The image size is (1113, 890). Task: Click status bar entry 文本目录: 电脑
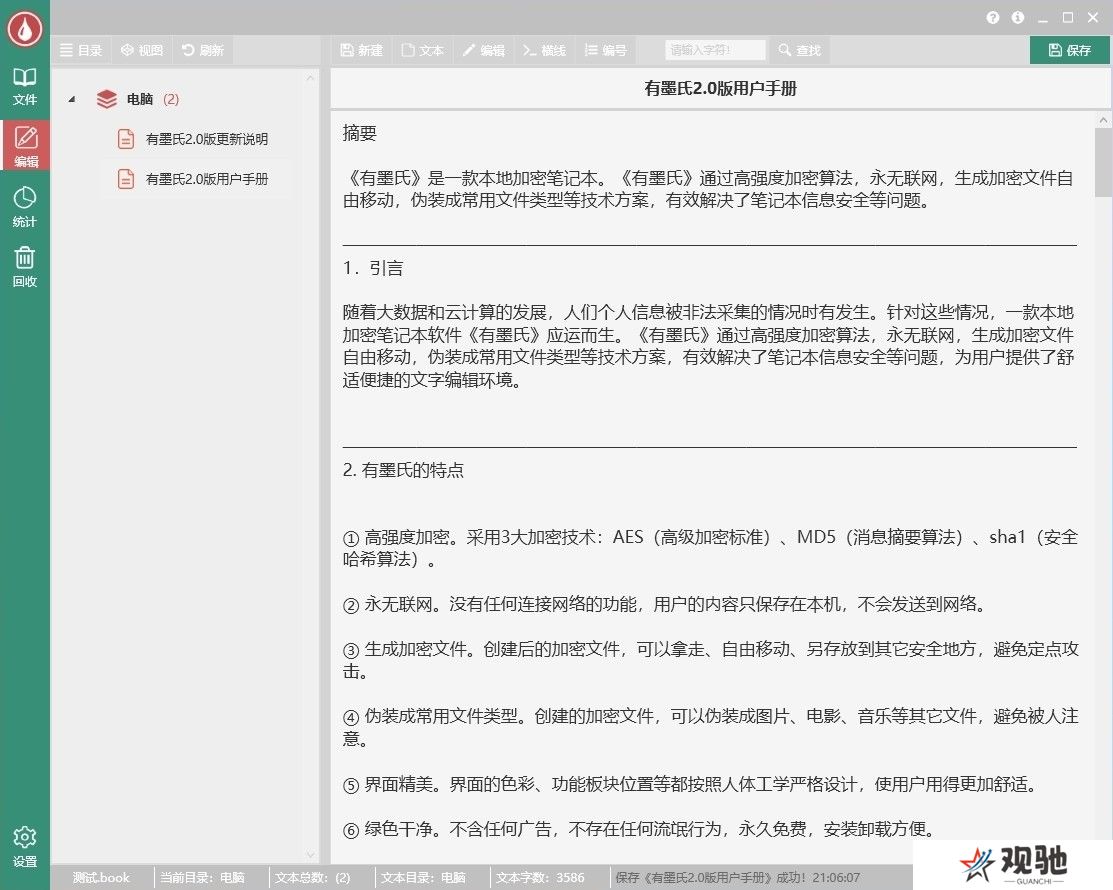point(423,878)
